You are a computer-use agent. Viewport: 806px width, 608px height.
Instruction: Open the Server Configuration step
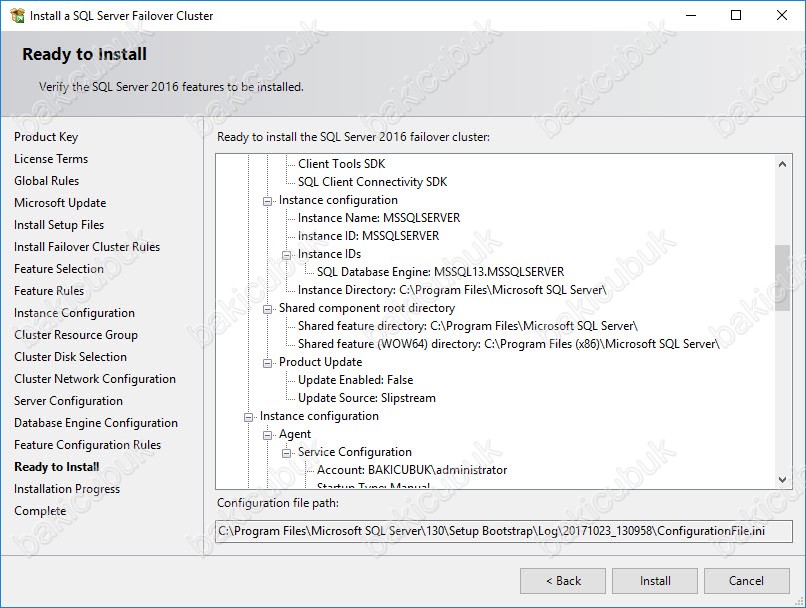point(68,401)
